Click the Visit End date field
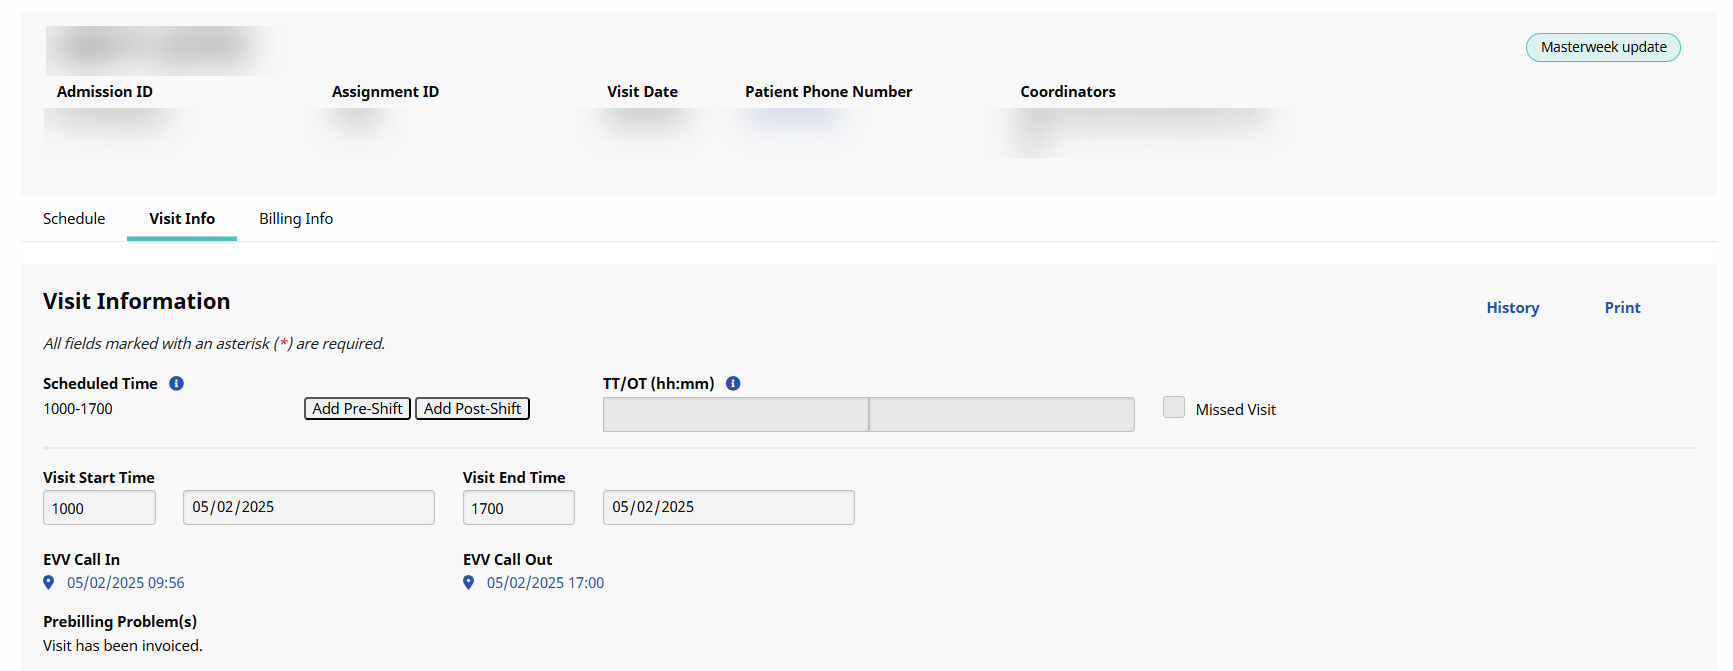The image size is (1733, 671). coord(728,507)
